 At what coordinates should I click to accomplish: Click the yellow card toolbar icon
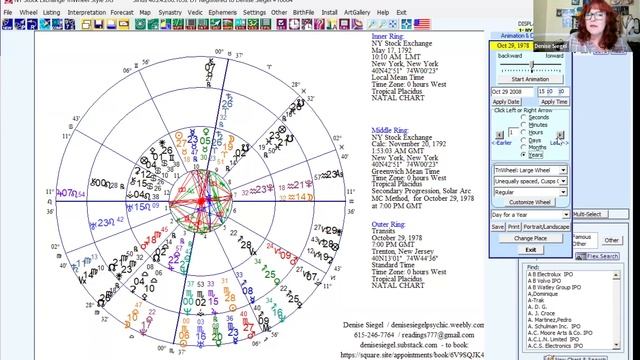pos(124,24)
